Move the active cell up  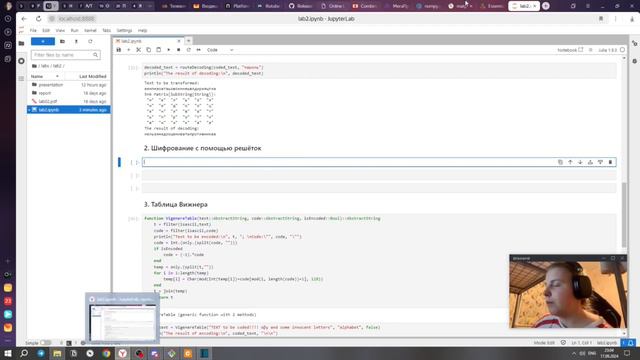coord(570,162)
